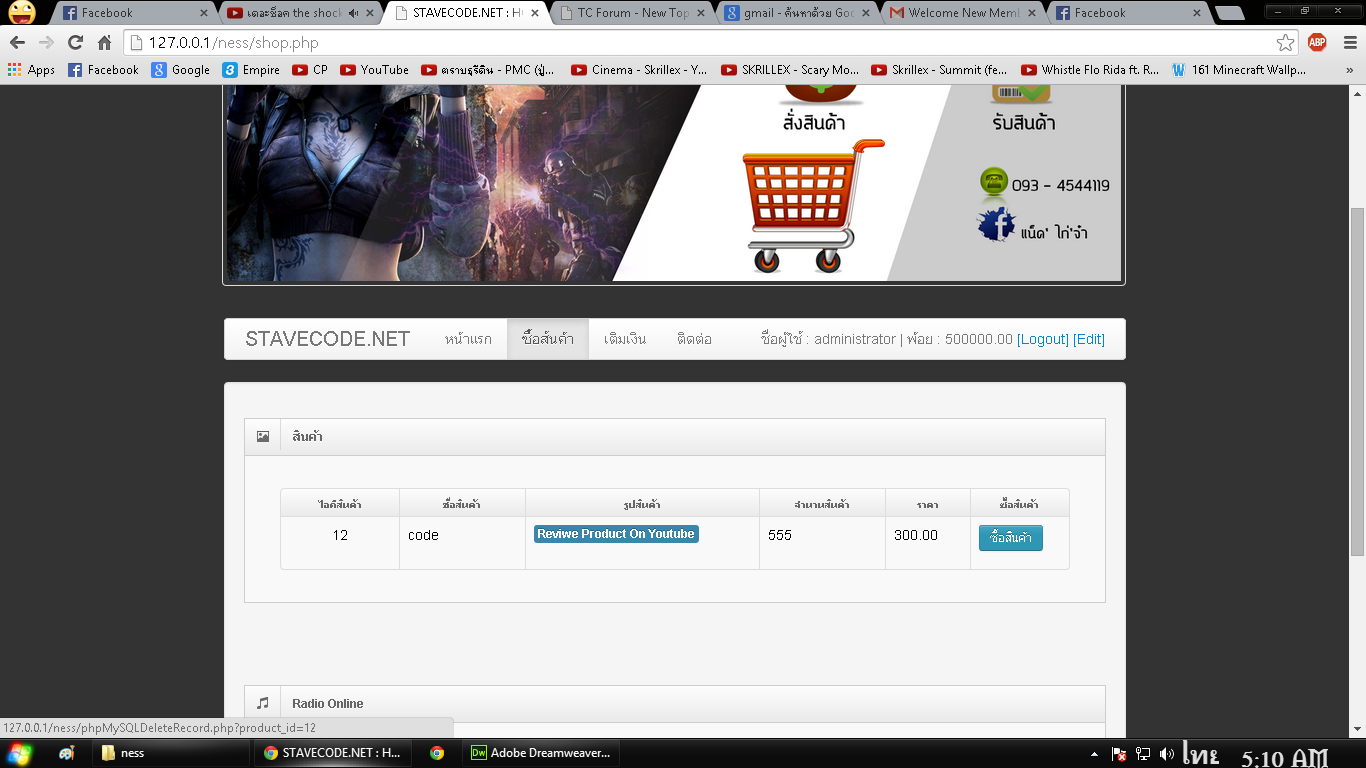Open the SKRILLEX - Scary Mo... bookmark
This screenshot has width=1366, height=768.
coord(790,70)
